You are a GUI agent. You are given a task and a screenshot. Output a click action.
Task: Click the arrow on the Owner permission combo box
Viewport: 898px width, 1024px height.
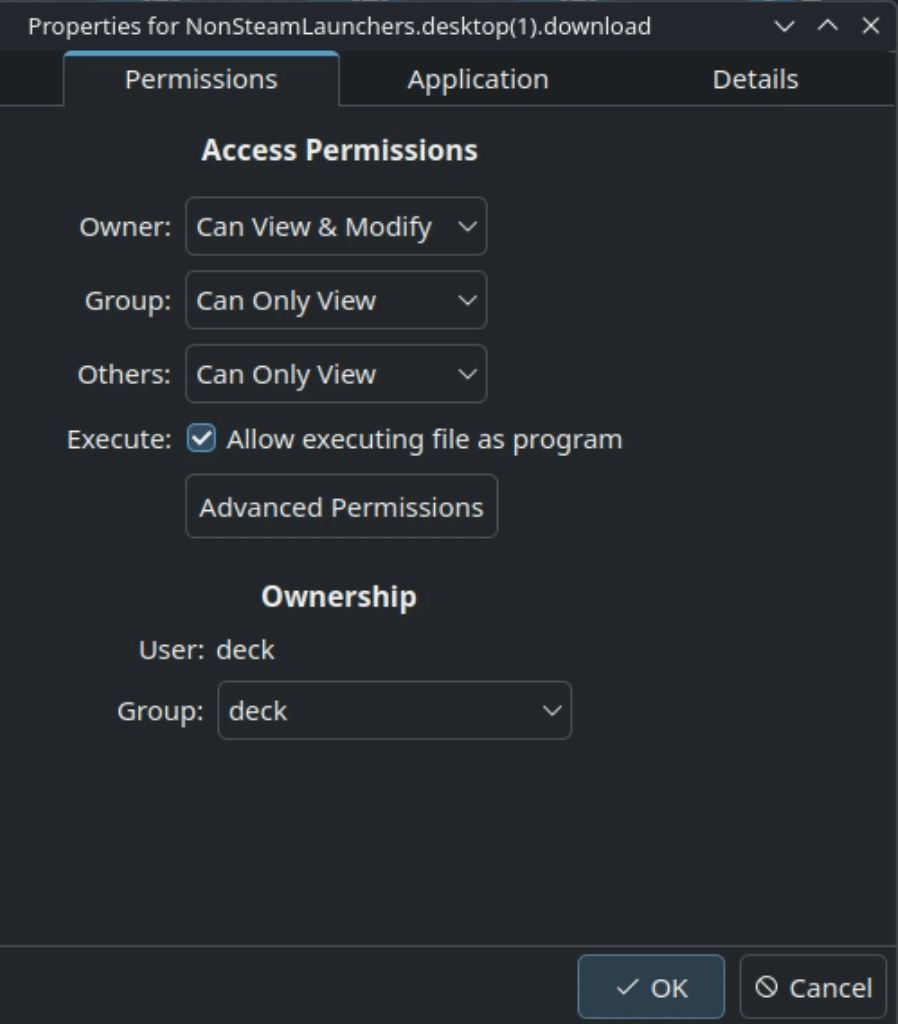467,227
